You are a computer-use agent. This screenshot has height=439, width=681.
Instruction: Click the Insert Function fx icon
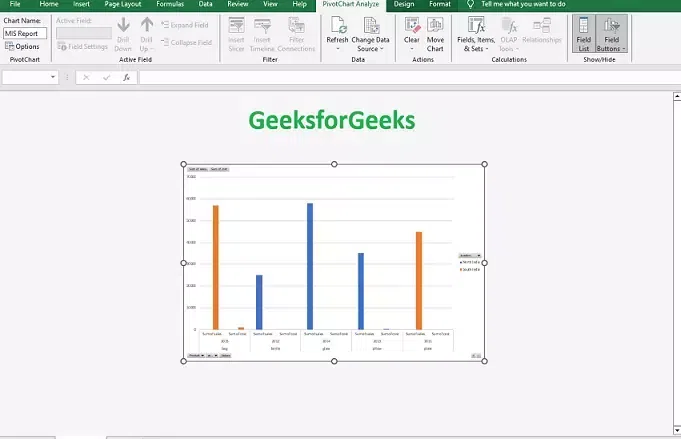126,77
